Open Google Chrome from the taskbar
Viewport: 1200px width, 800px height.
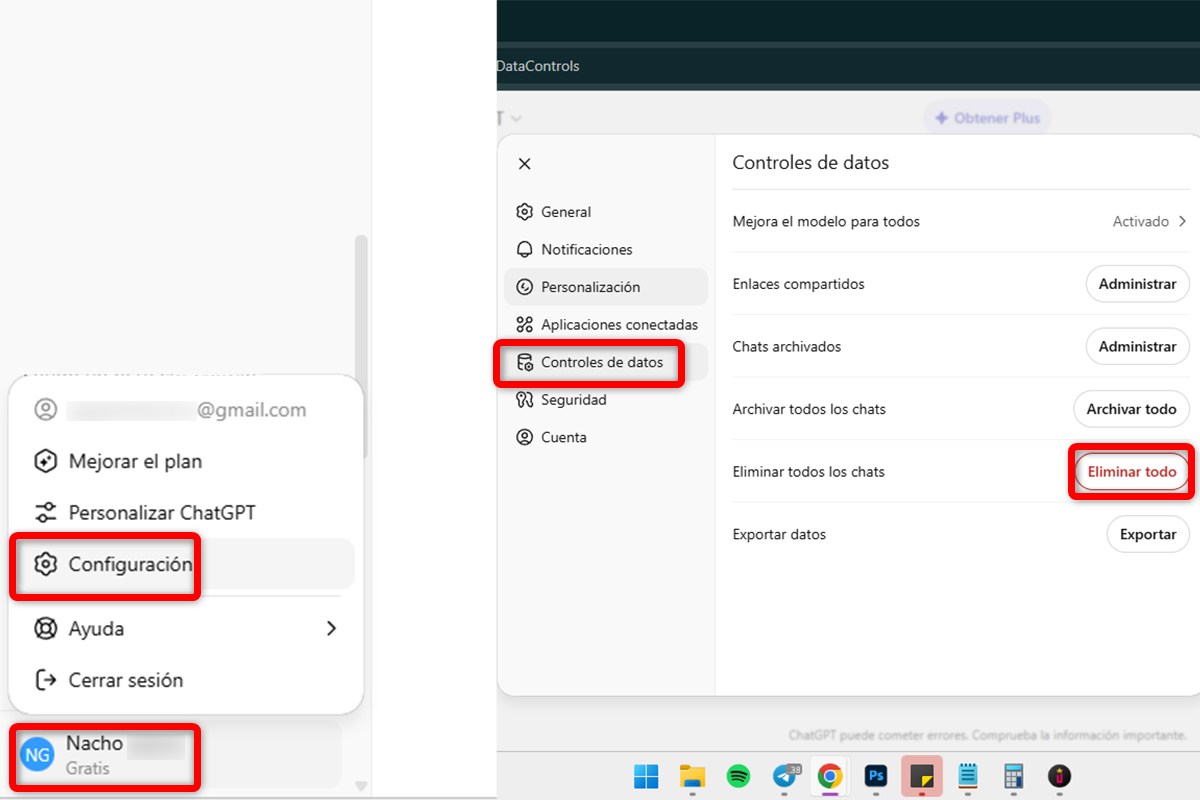(x=829, y=776)
